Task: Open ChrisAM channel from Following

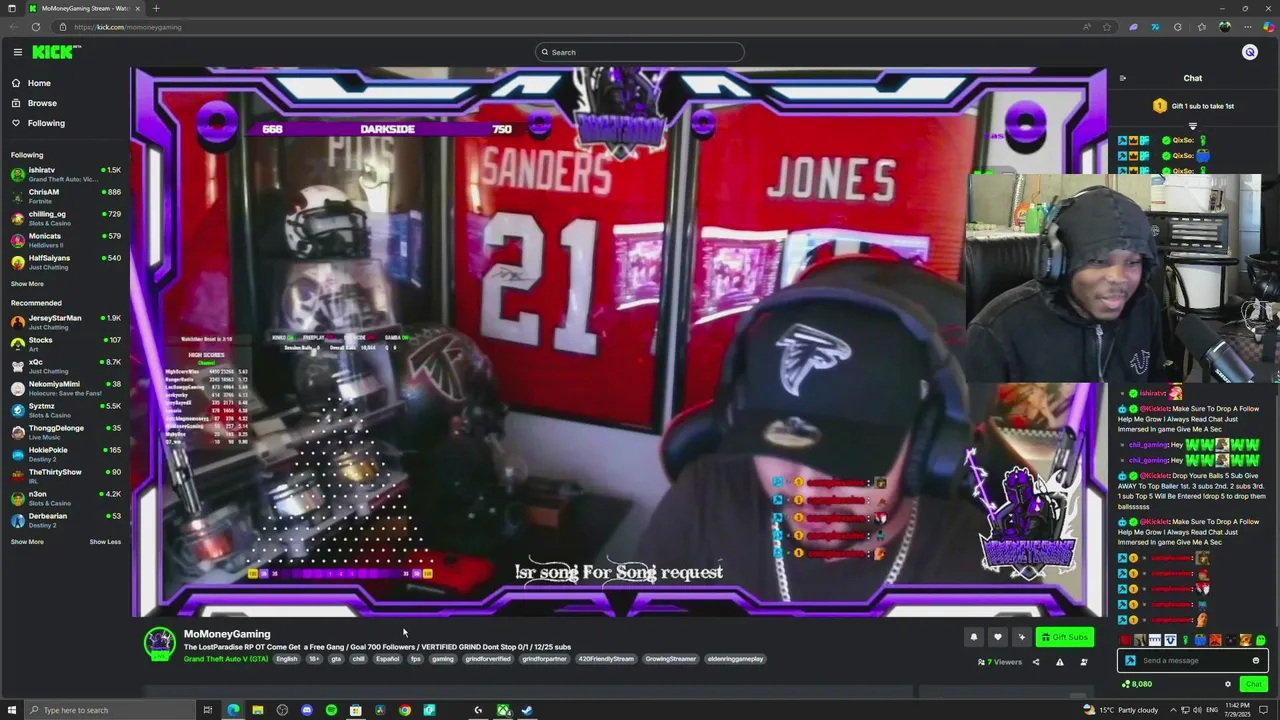Action: coord(65,196)
